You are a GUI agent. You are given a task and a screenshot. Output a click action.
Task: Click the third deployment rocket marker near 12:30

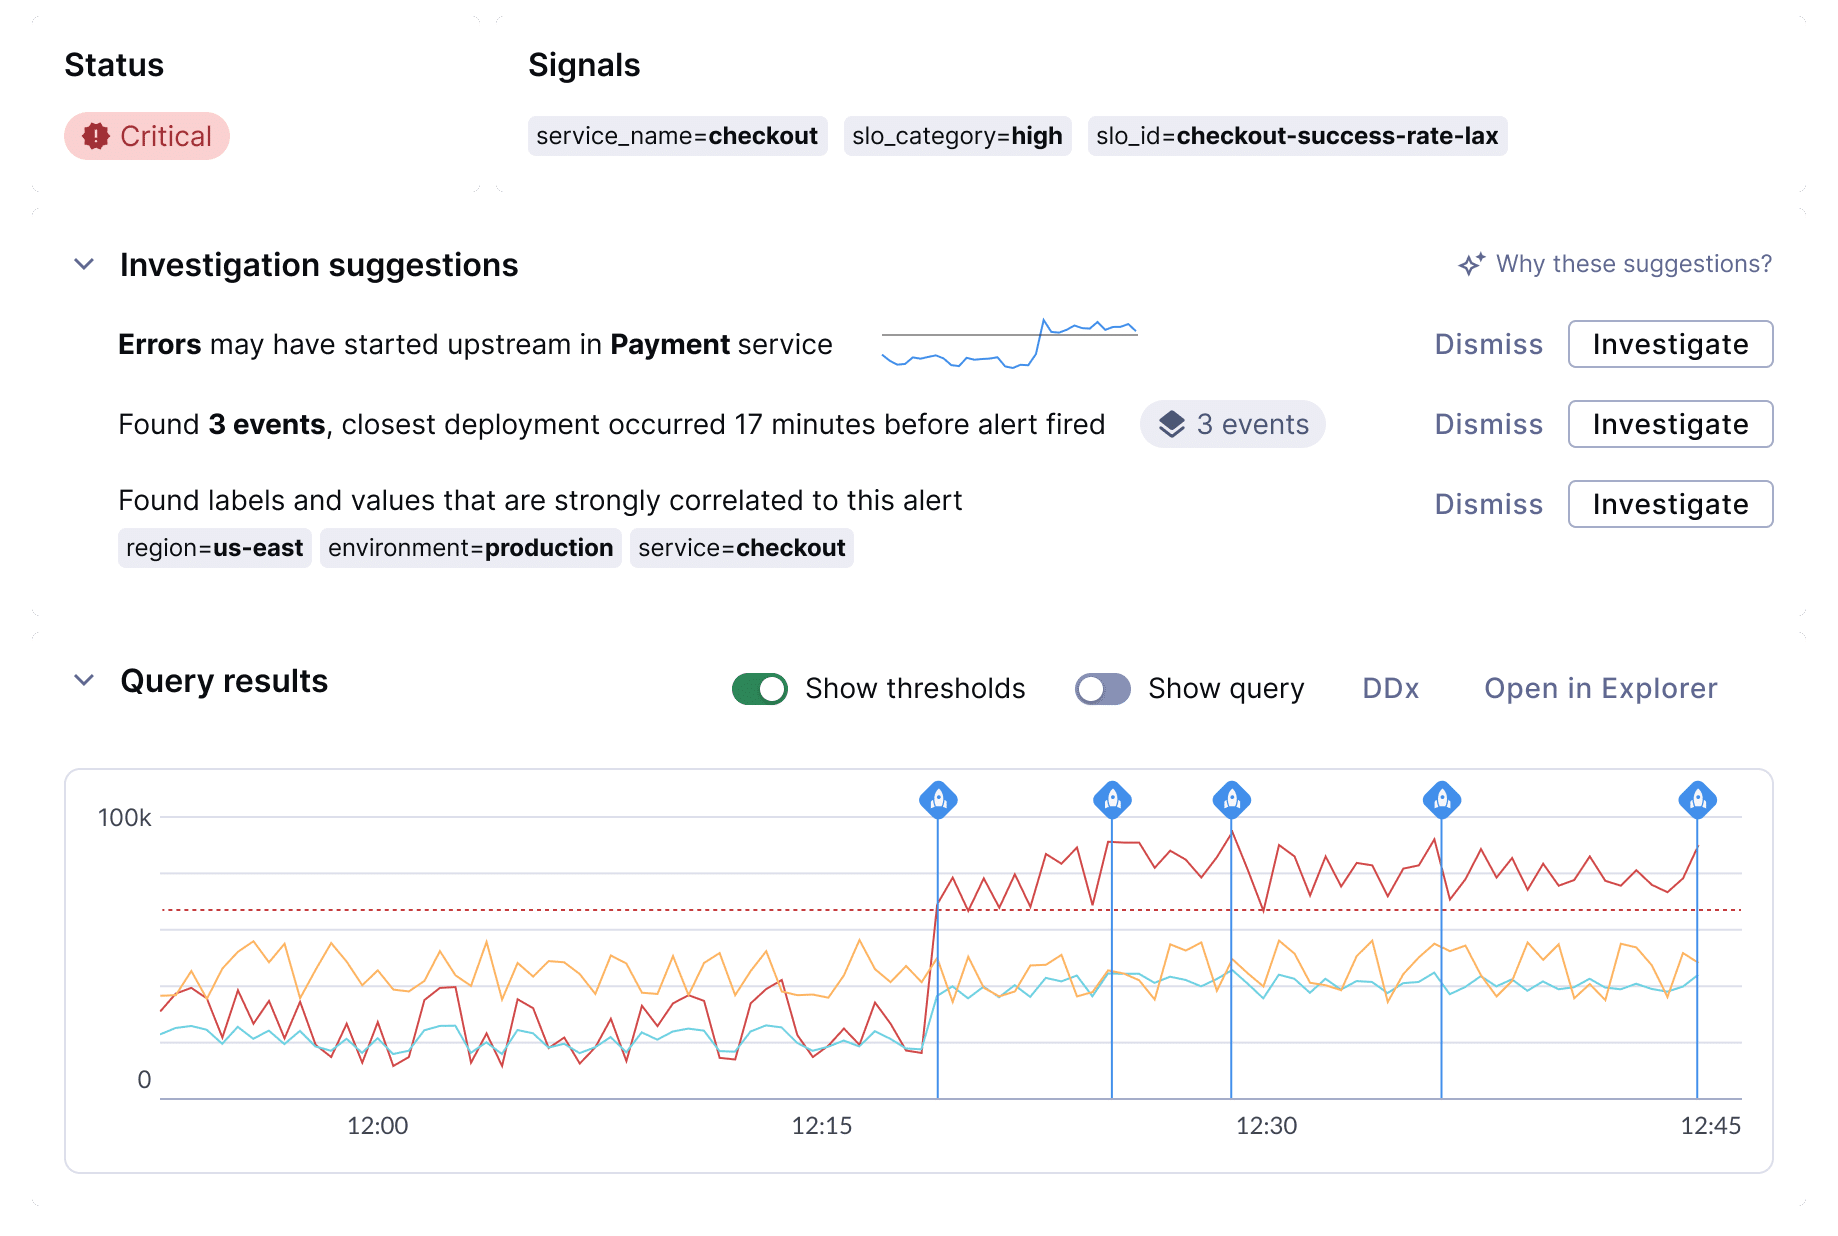1231,800
